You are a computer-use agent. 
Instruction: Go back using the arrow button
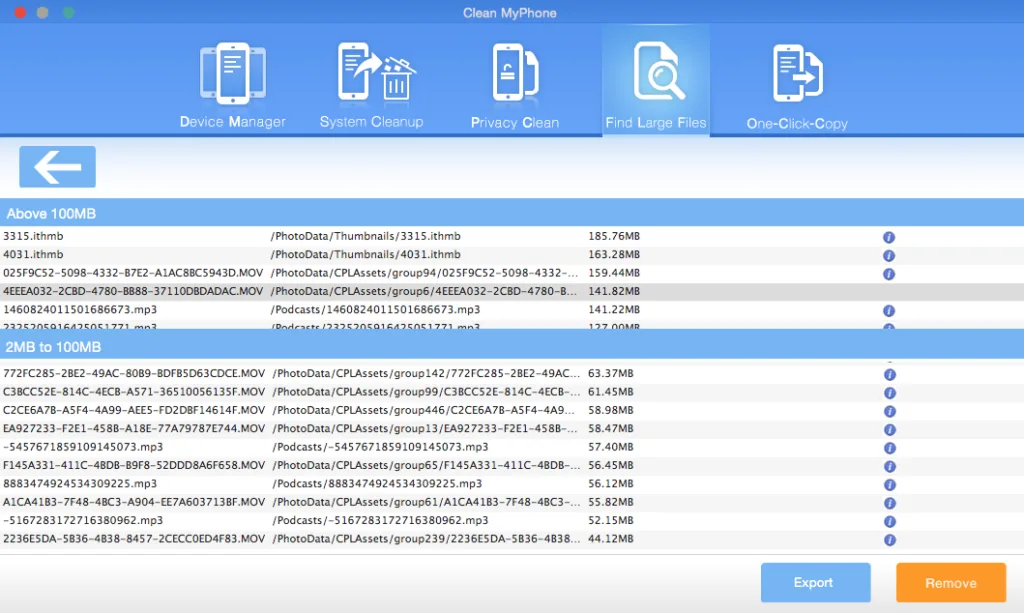pyautogui.click(x=57, y=167)
